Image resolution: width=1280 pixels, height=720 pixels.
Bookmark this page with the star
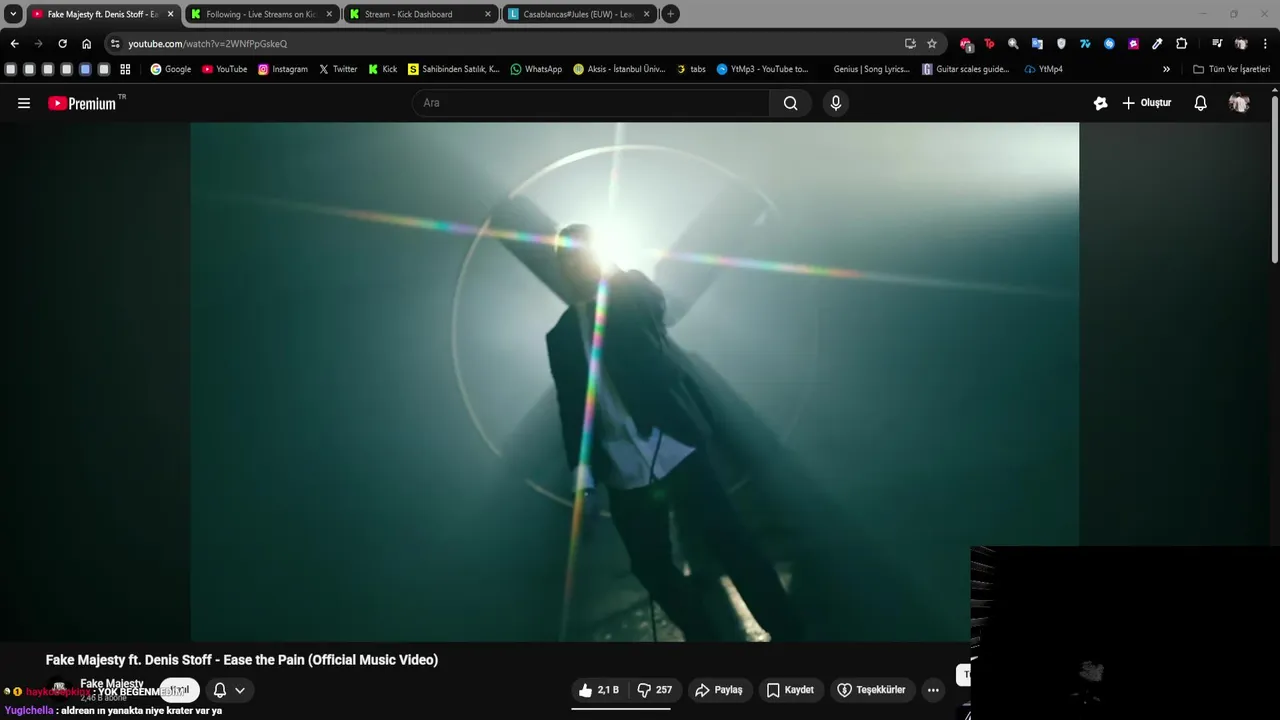click(x=932, y=44)
